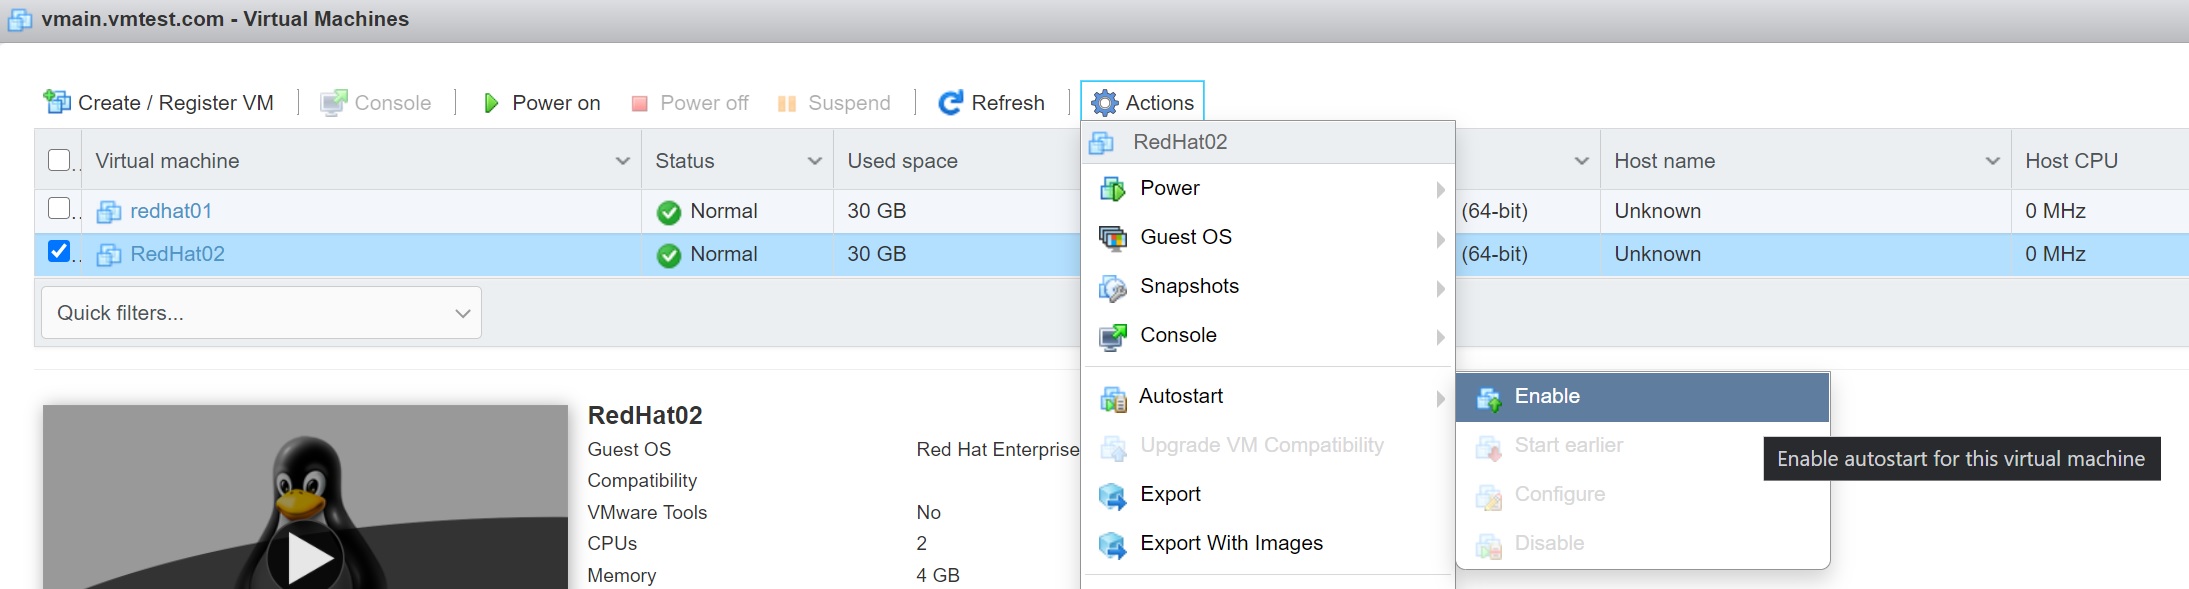This screenshot has width=2189, height=589.
Task: Open the Quick filters dropdown
Action: coord(261,313)
